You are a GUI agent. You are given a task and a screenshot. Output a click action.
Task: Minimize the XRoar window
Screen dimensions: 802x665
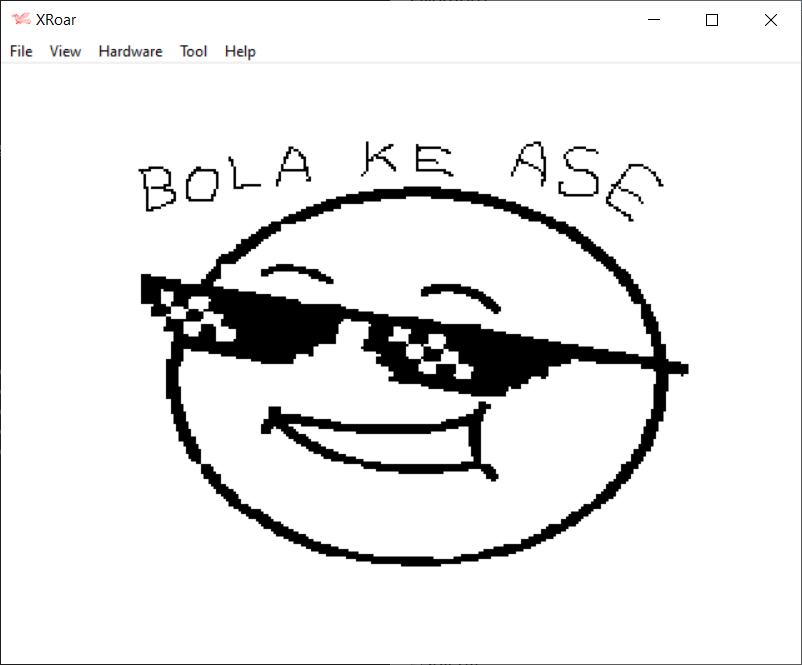point(654,19)
